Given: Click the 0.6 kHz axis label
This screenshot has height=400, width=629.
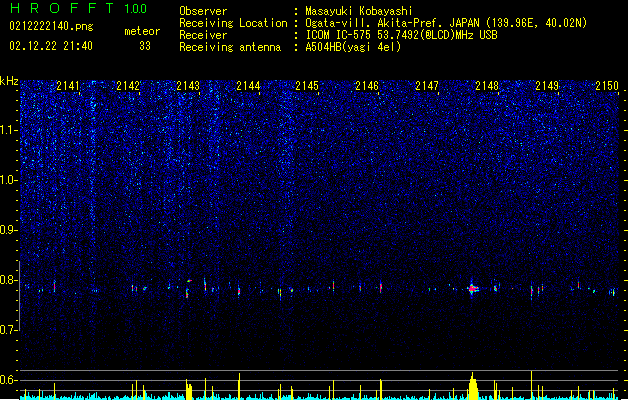Looking at the screenshot, I should pos(8,380).
